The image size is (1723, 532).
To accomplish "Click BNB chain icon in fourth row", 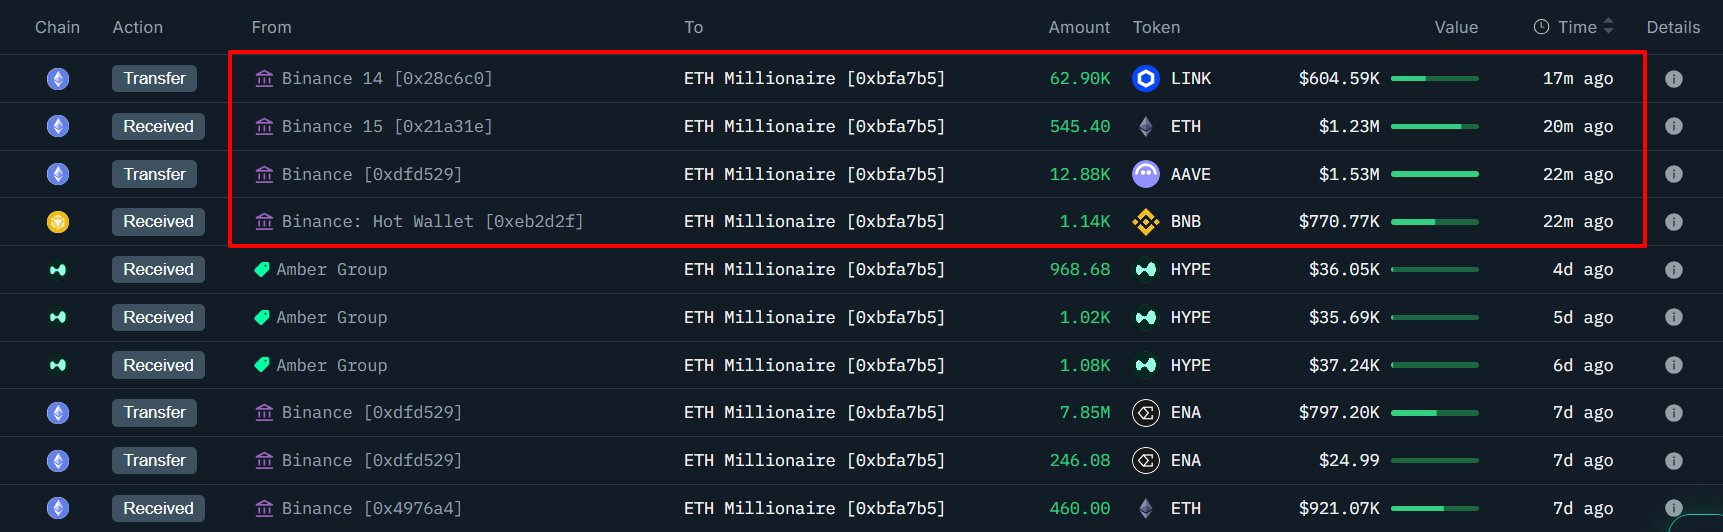I will [58, 222].
